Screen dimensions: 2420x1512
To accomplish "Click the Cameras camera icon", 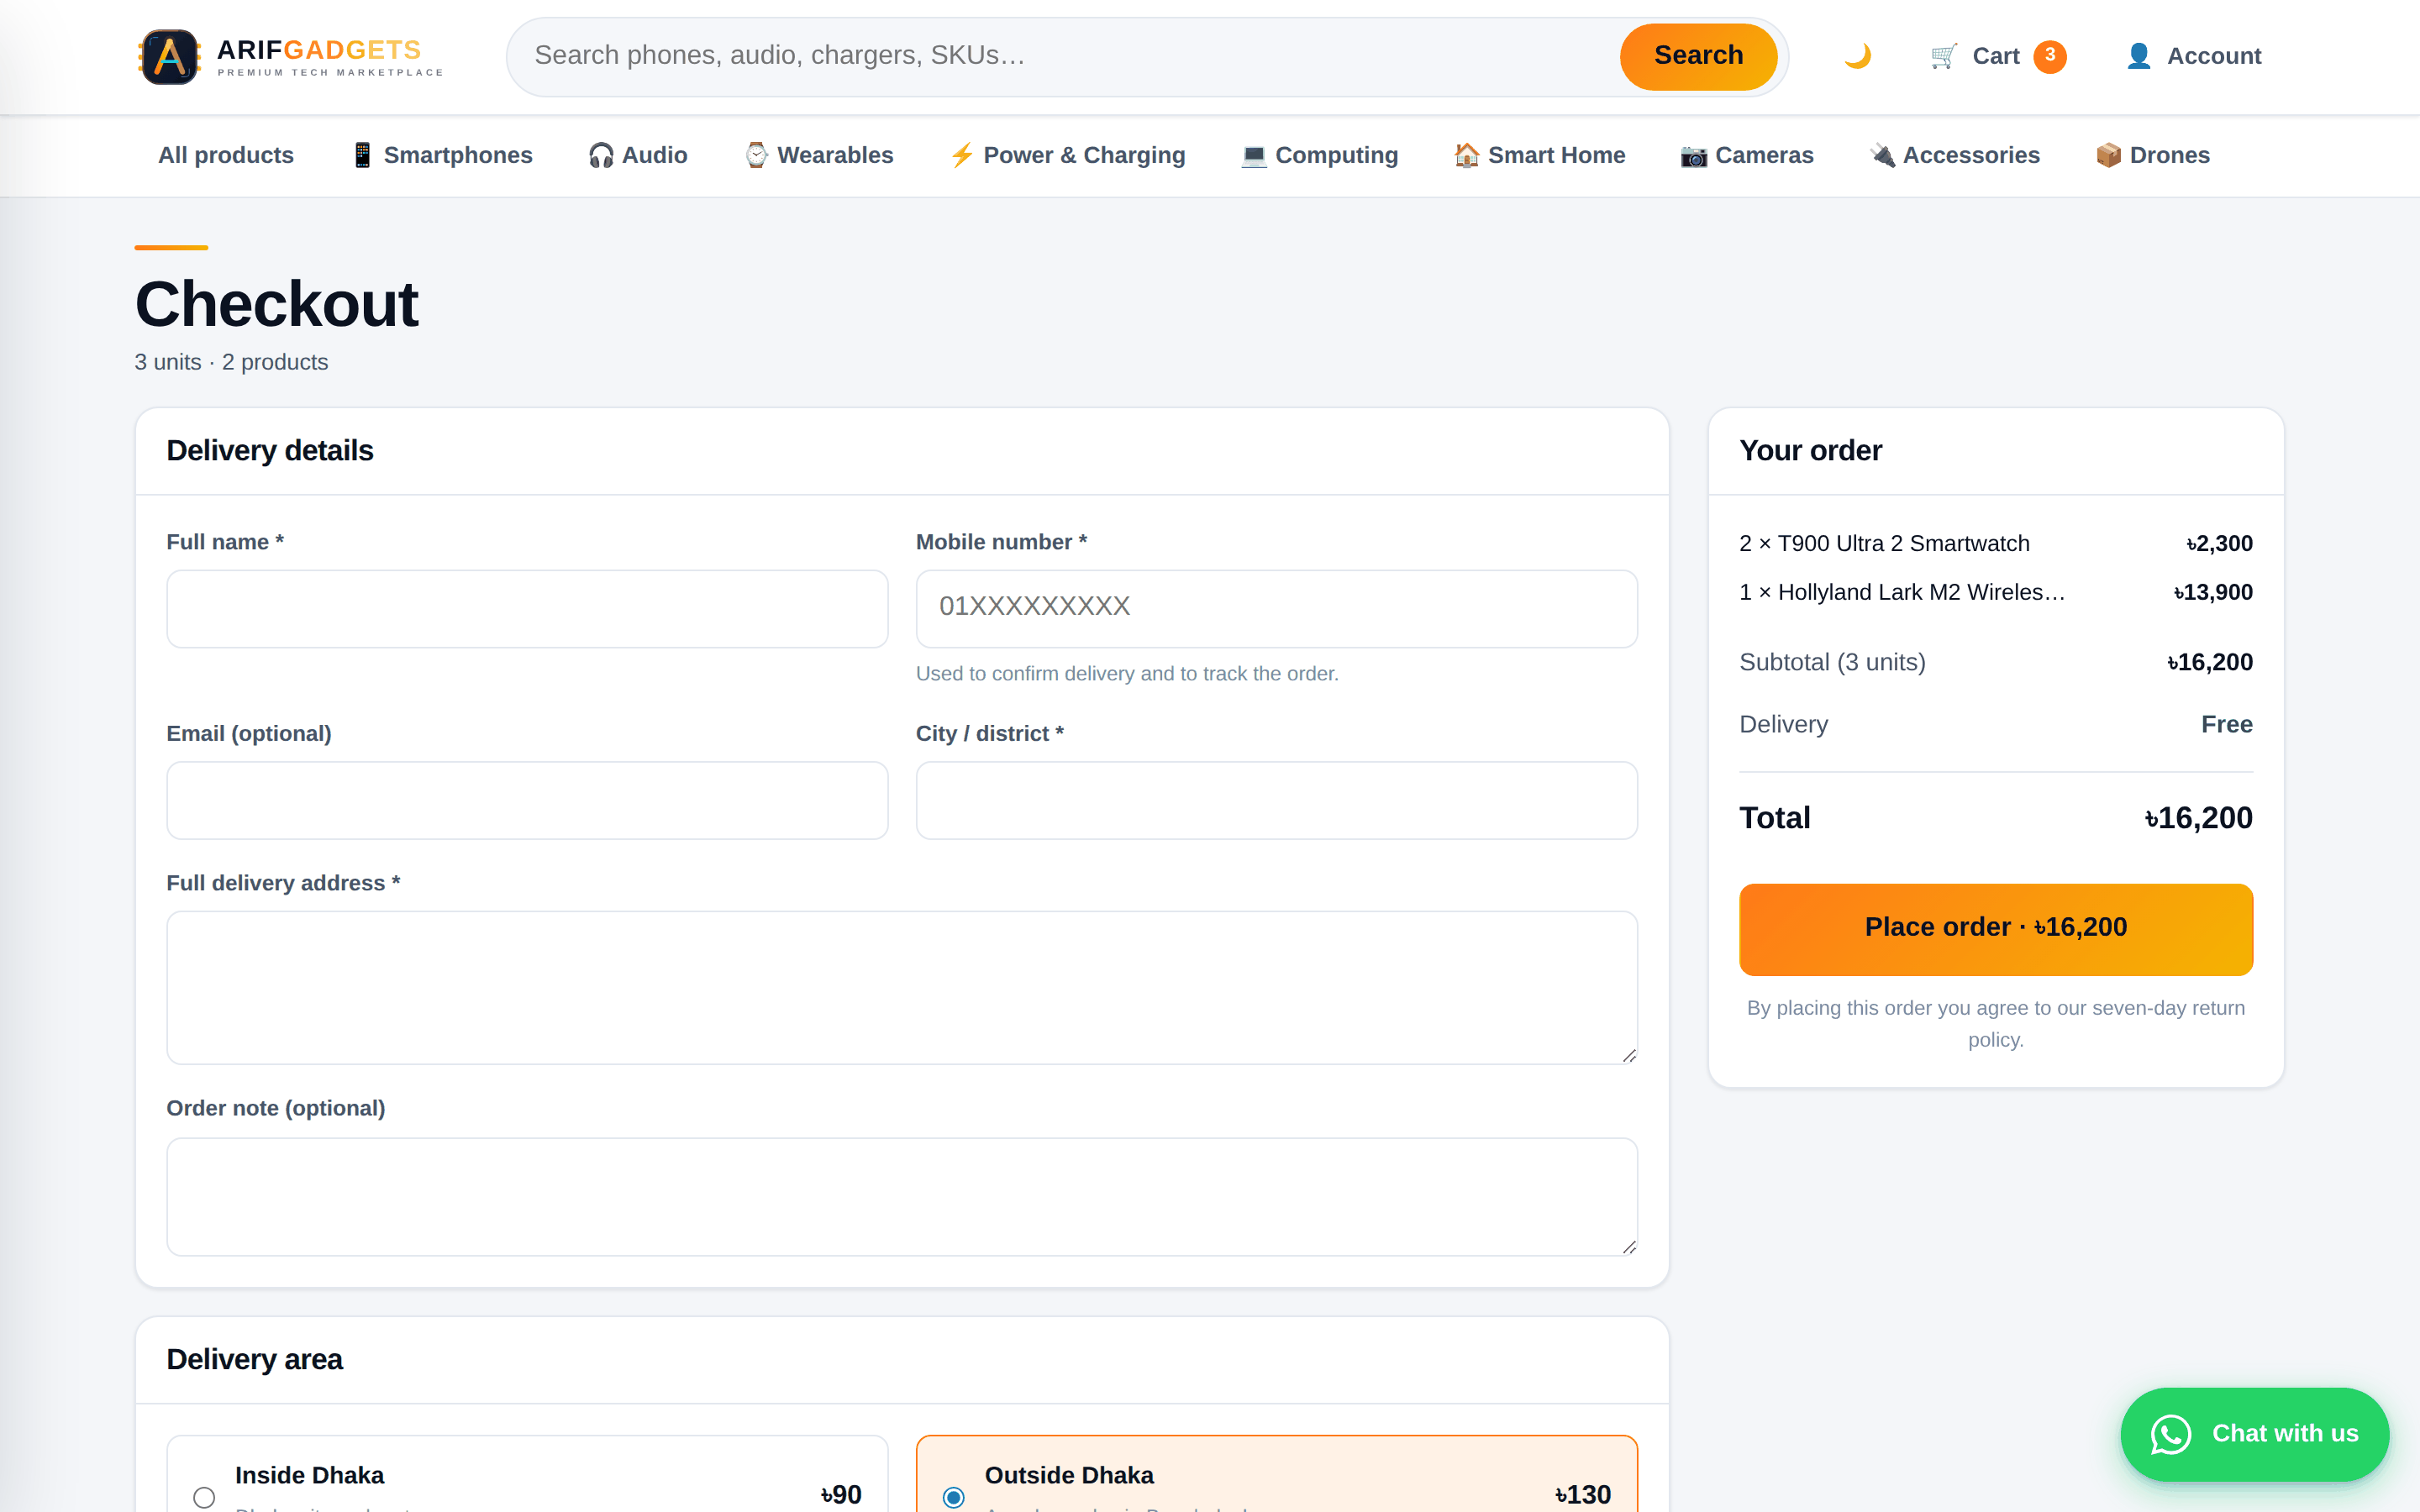I will (1694, 155).
